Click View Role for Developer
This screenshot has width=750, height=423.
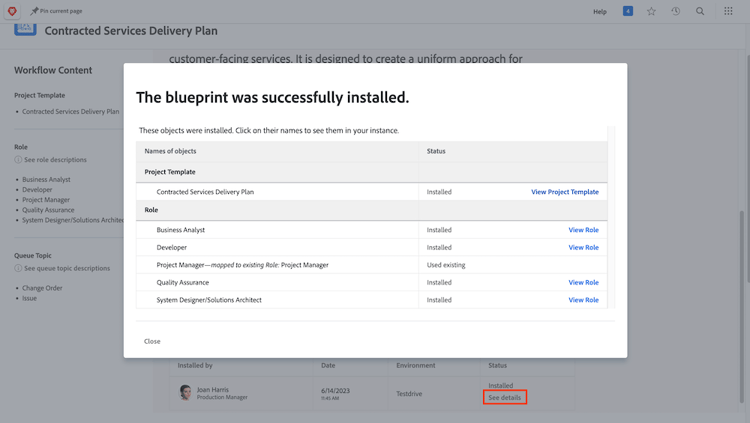pos(584,247)
